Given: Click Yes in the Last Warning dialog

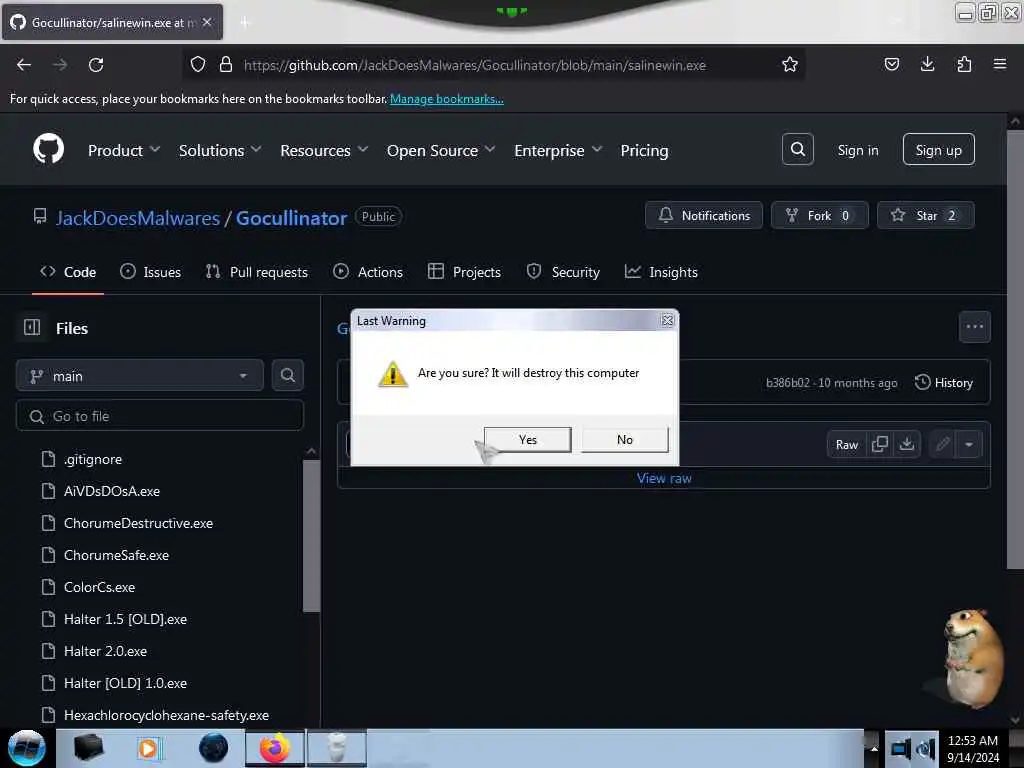Looking at the screenshot, I should click(528, 440).
